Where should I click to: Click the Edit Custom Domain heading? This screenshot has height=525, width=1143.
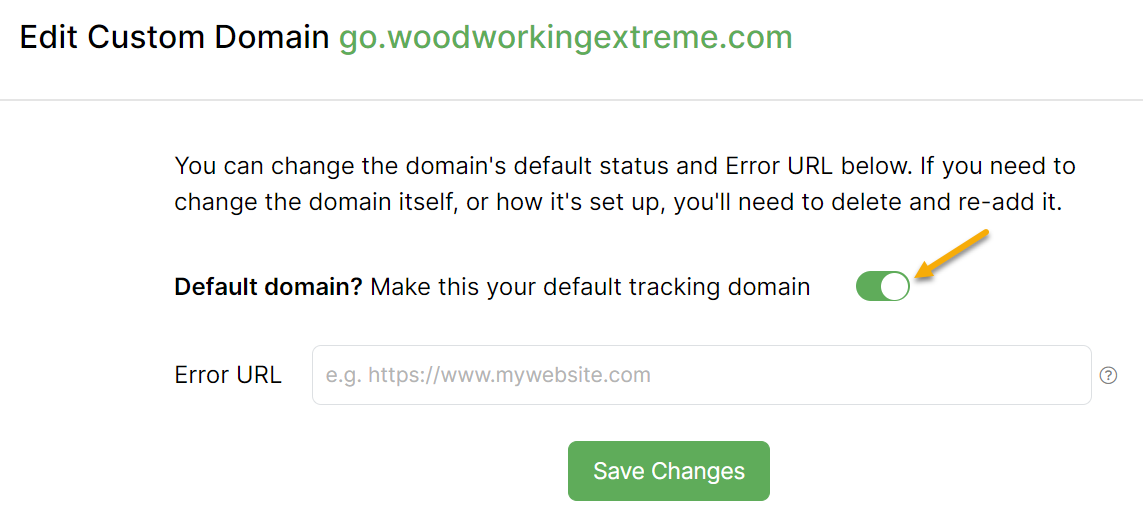pos(174,37)
